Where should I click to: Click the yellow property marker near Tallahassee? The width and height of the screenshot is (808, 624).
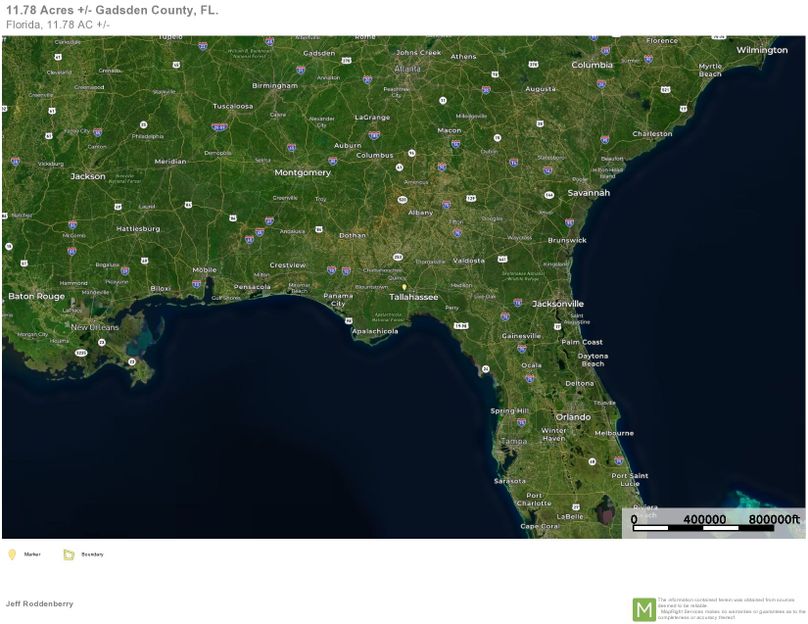(404, 287)
